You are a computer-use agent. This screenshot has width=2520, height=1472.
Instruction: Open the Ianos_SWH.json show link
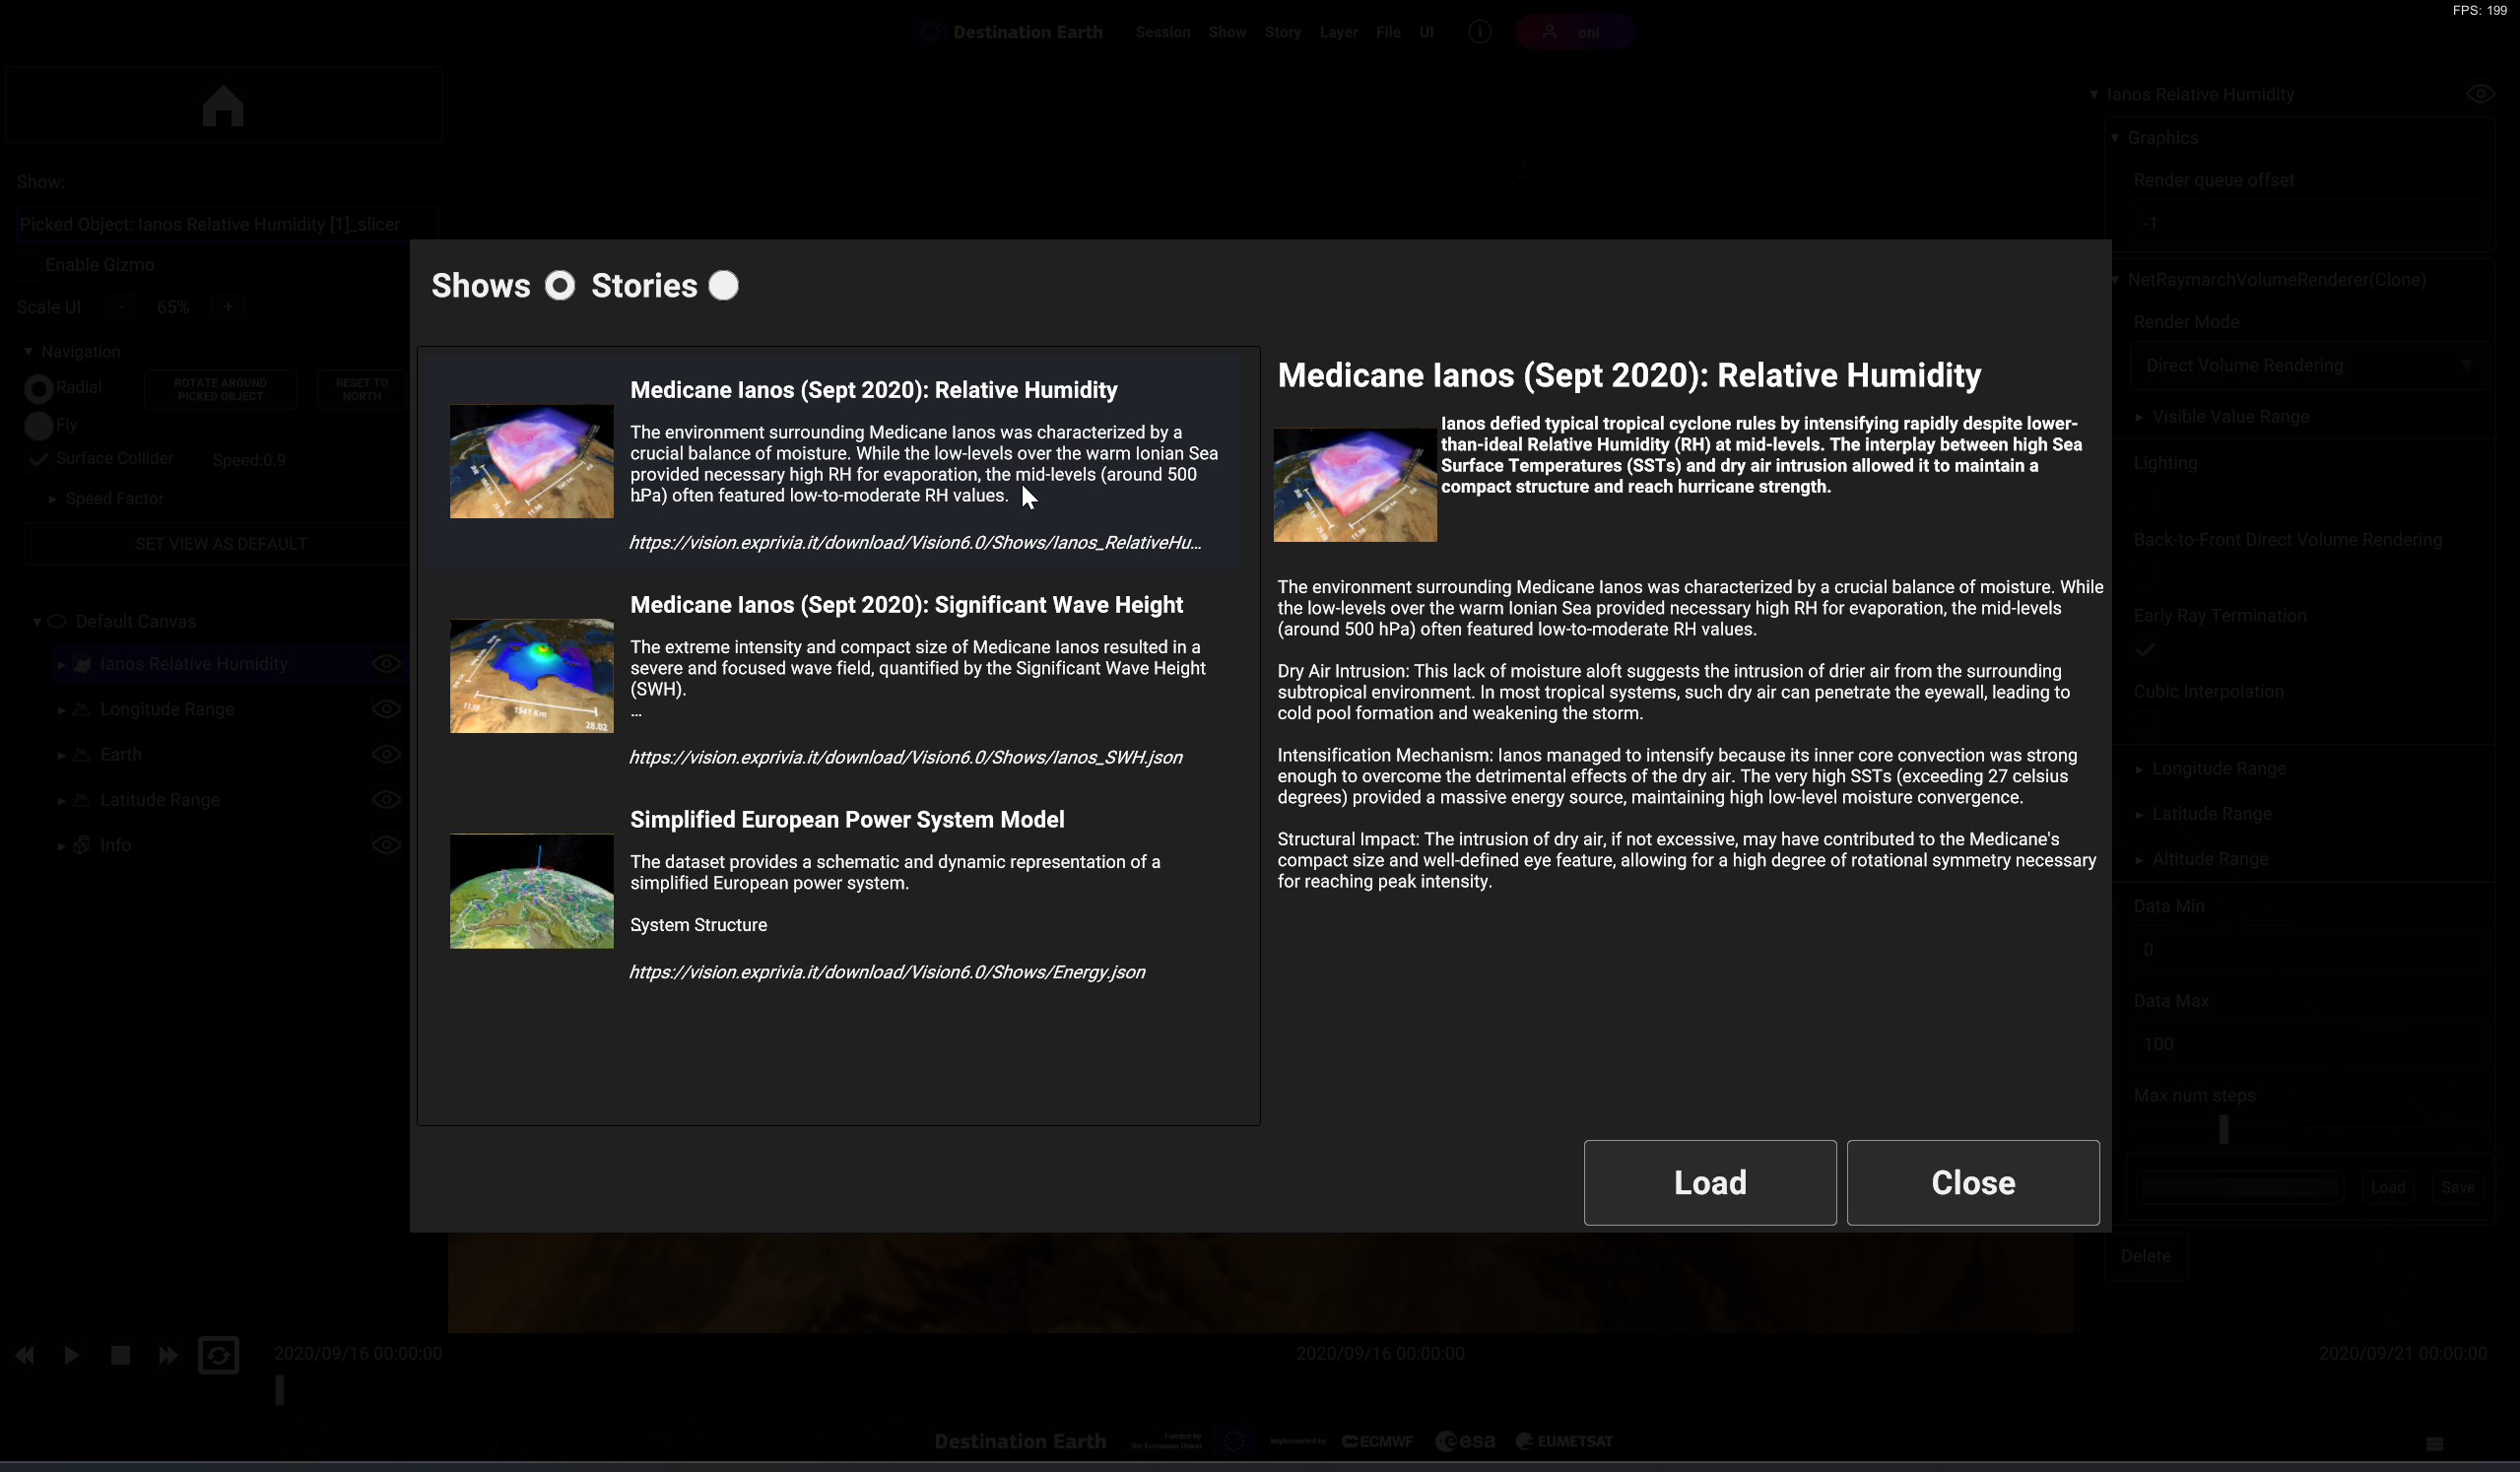pyautogui.click(x=905, y=757)
